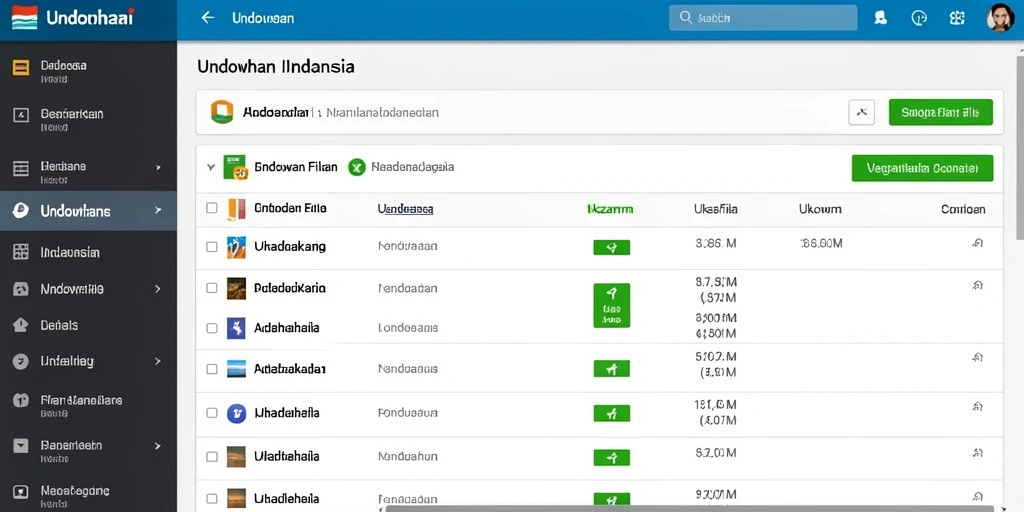Click the action icon in Pdededkaria row
This screenshot has height=512, width=1024.
(x=978, y=285)
